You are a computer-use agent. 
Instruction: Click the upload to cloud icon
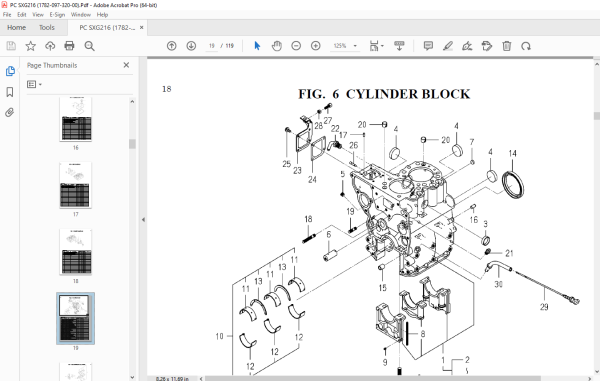coord(50,46)
